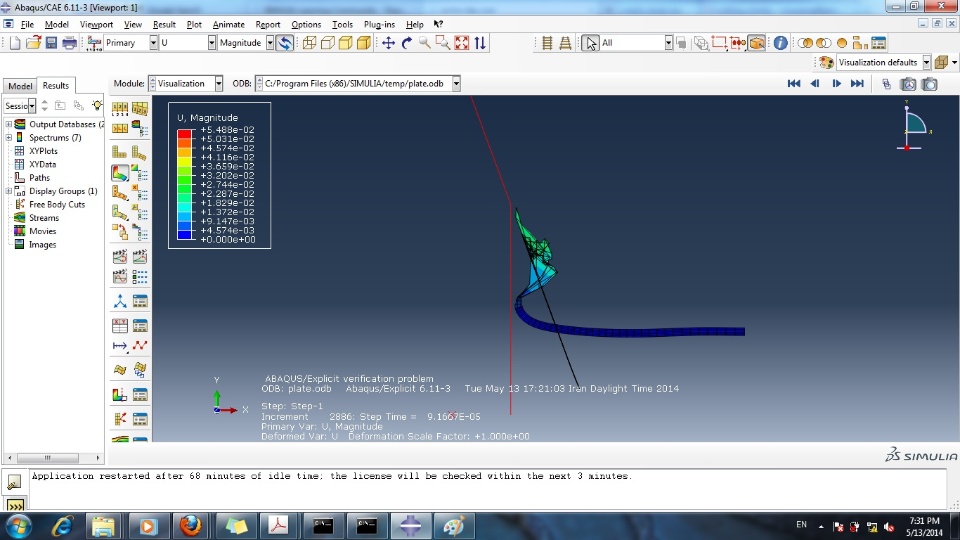The image size is (960, 540).
Task: Open the Result menu
Action: point(164,24)
